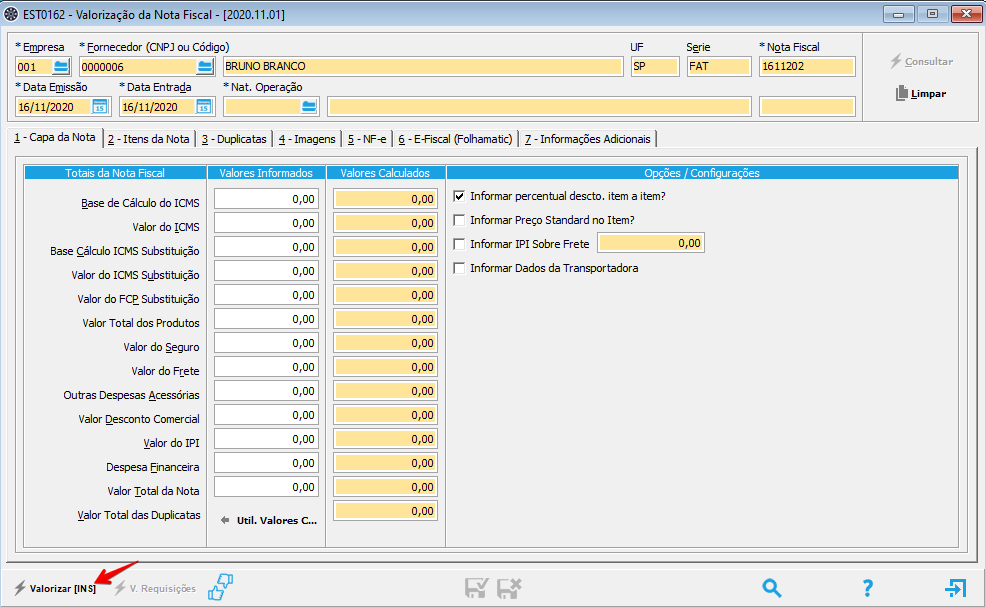Enable Informar Preço Standard no Item checkbox
Screen dimensions: 986x608
[x=460, y=220]
